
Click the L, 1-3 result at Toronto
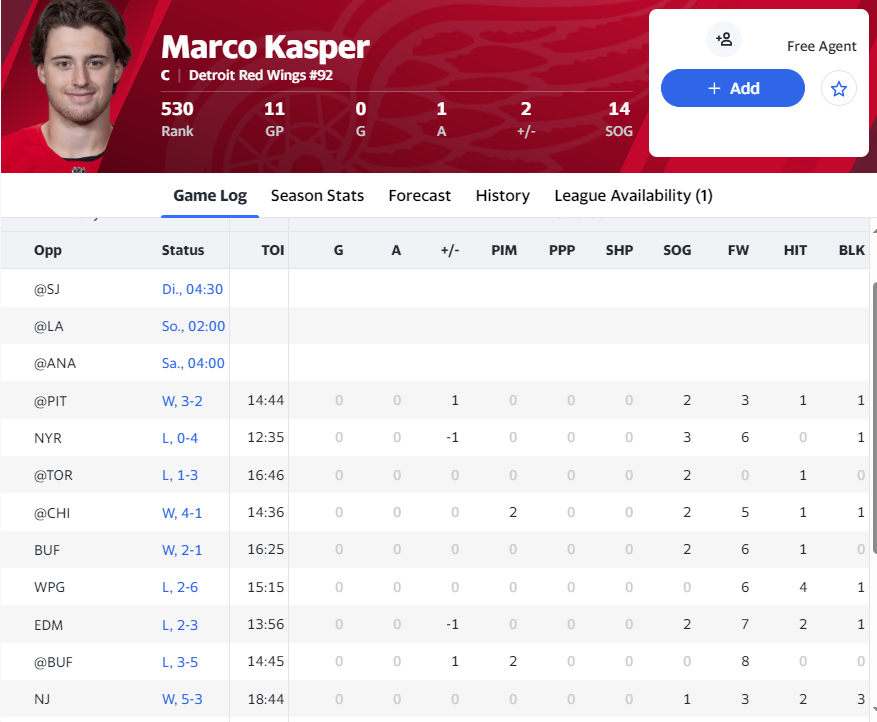click(181, 476)
